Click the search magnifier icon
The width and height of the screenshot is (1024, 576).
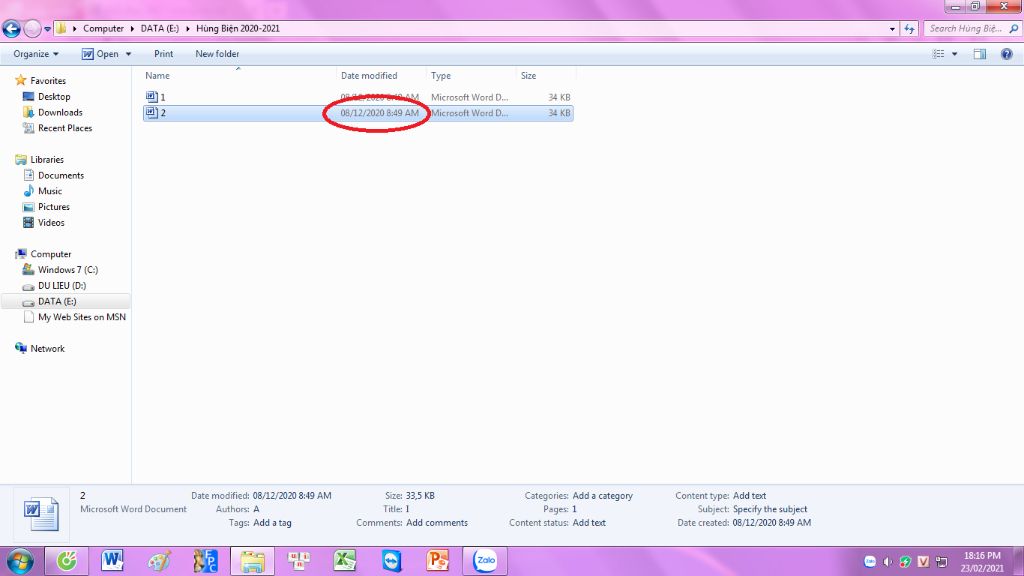click(x=1014, y=29)
